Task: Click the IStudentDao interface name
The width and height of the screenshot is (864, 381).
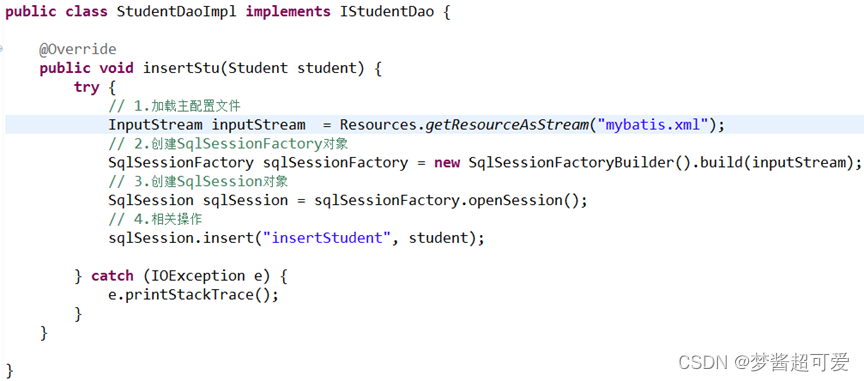Action: coord(387,12)
